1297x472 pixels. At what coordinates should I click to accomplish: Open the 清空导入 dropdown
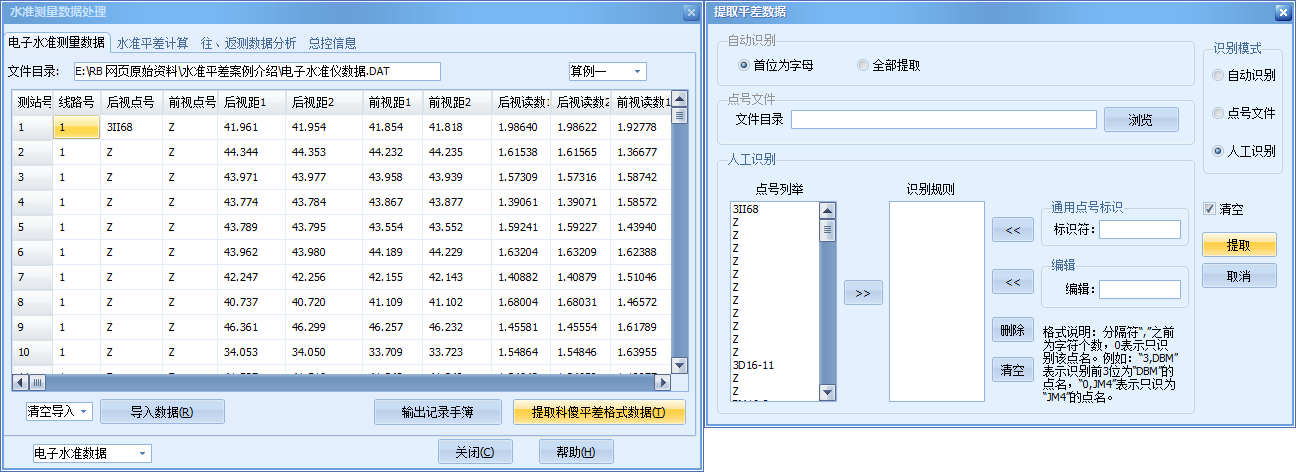59,411
